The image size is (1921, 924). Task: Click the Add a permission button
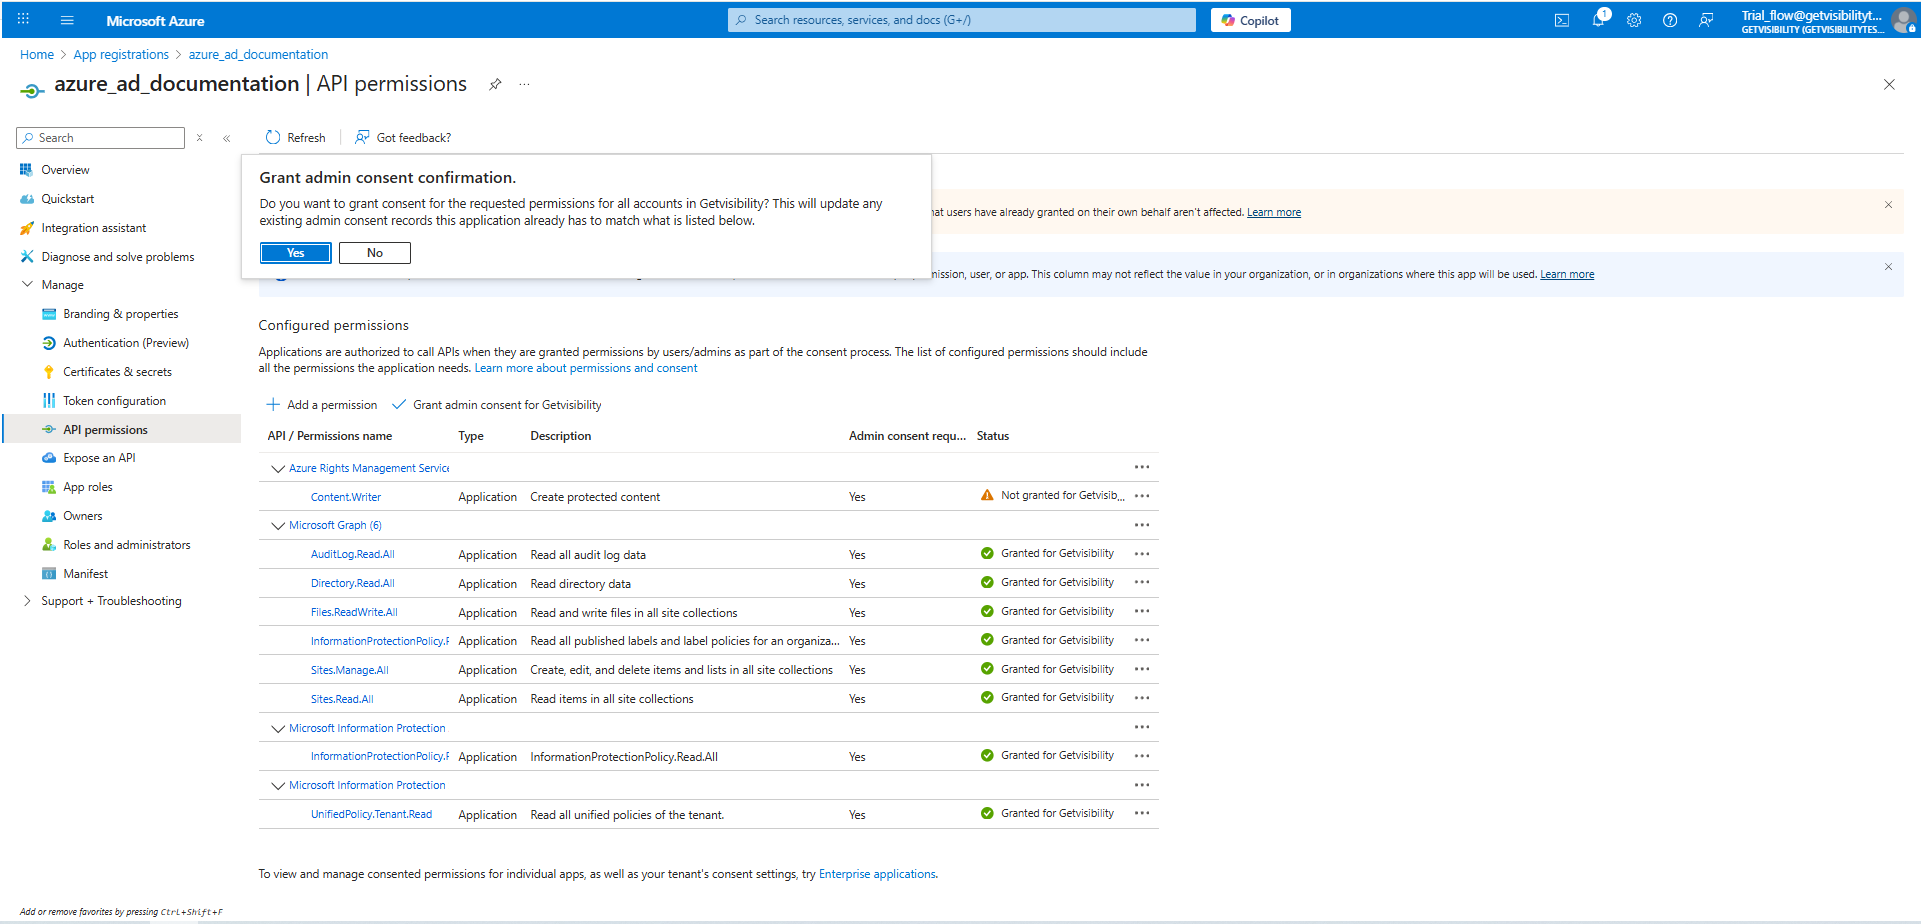click(322, 405)
